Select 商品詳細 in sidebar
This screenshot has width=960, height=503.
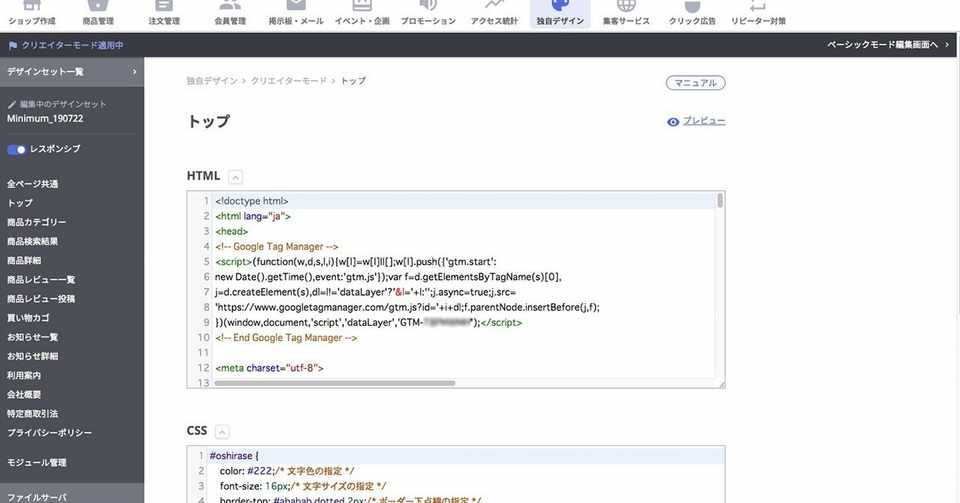[24, 260]
